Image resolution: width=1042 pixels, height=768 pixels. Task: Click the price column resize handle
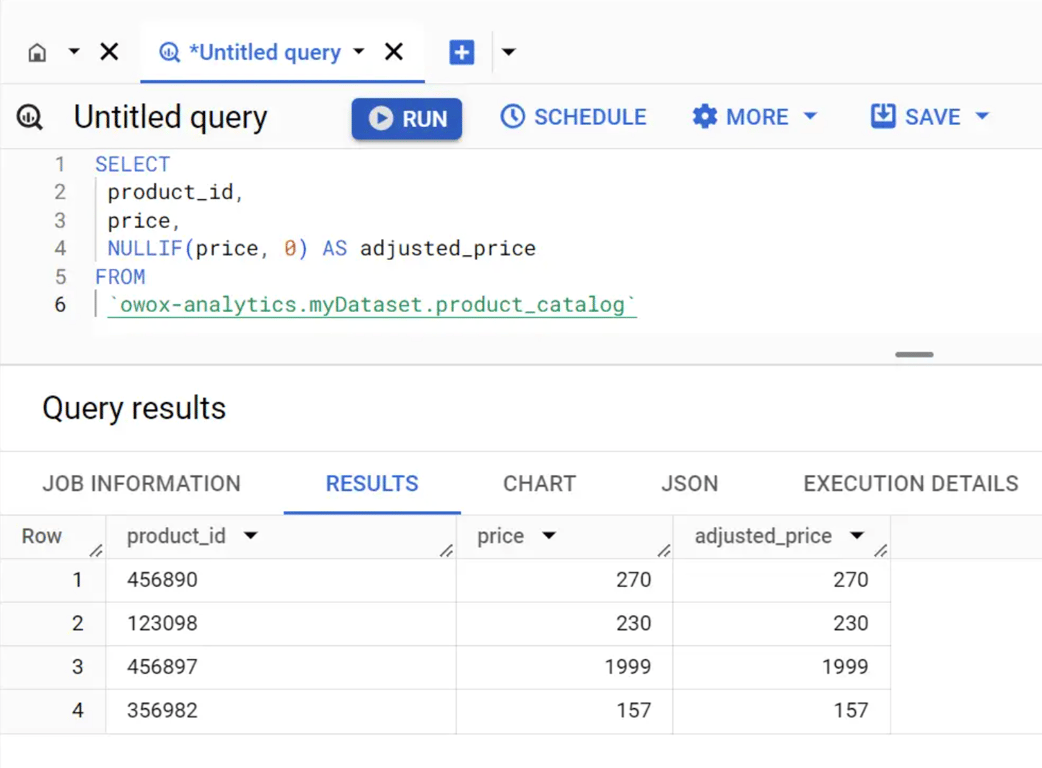664,550
